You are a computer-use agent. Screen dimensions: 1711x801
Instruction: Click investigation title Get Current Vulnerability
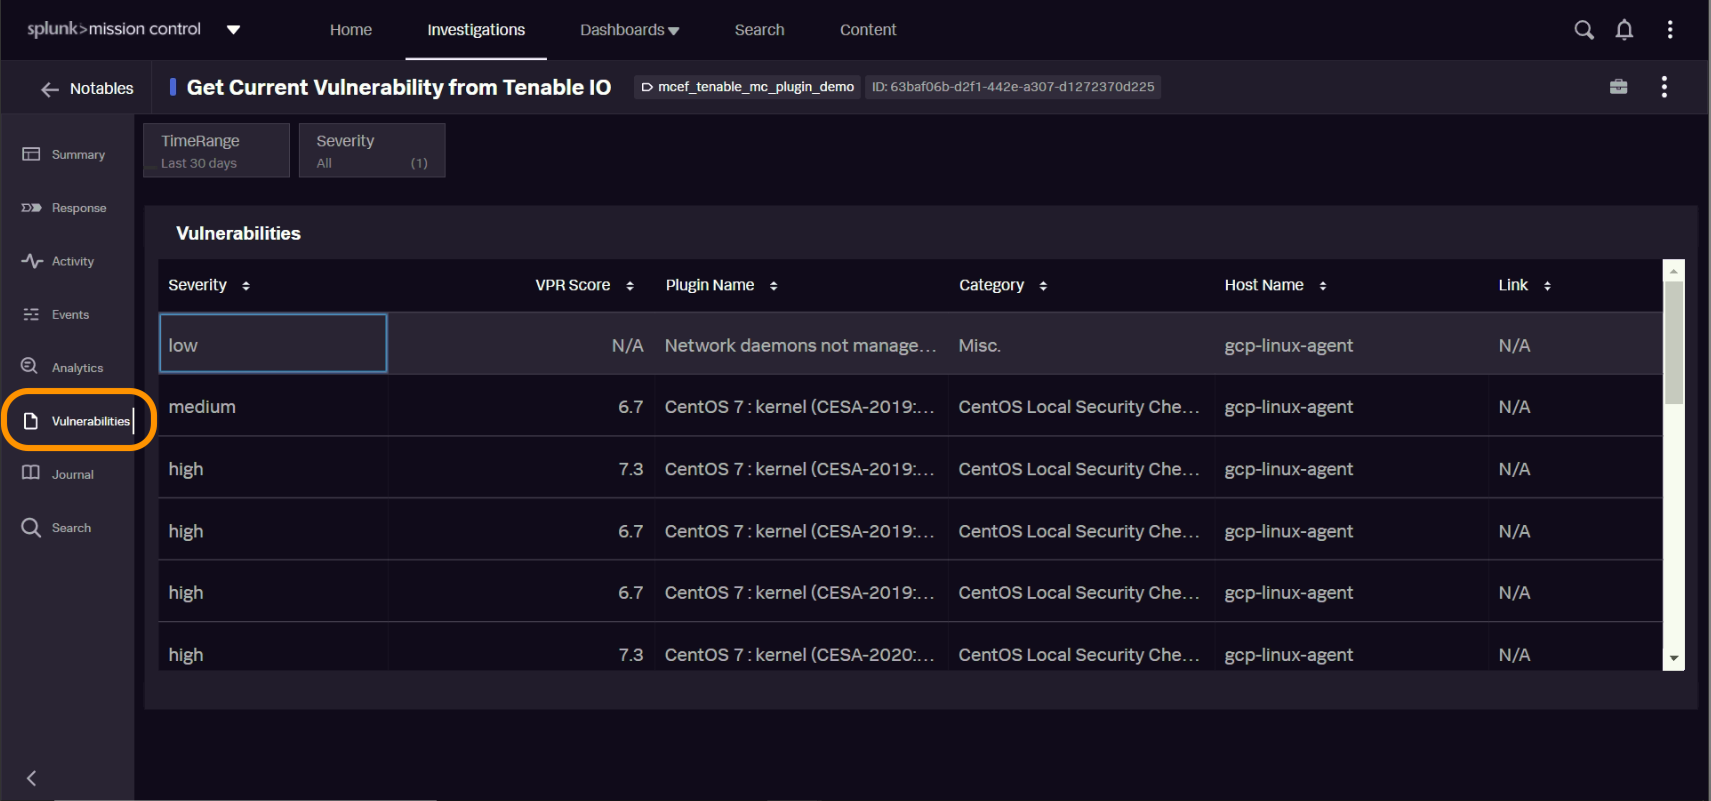pyautogui.click(x=399, y=87)
